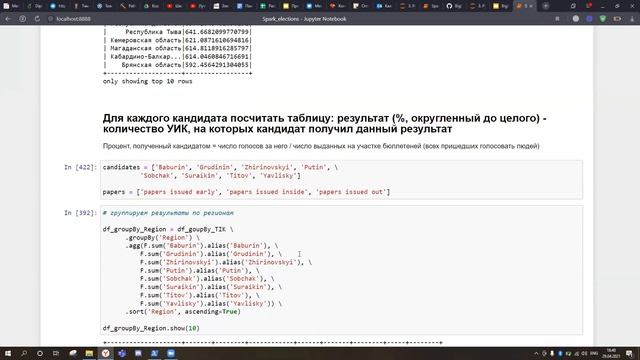The width and height of the screenshot is (640, 360).
Task: Open the downloads arrow icon in the browser toolbar
Action: [632, 19]
